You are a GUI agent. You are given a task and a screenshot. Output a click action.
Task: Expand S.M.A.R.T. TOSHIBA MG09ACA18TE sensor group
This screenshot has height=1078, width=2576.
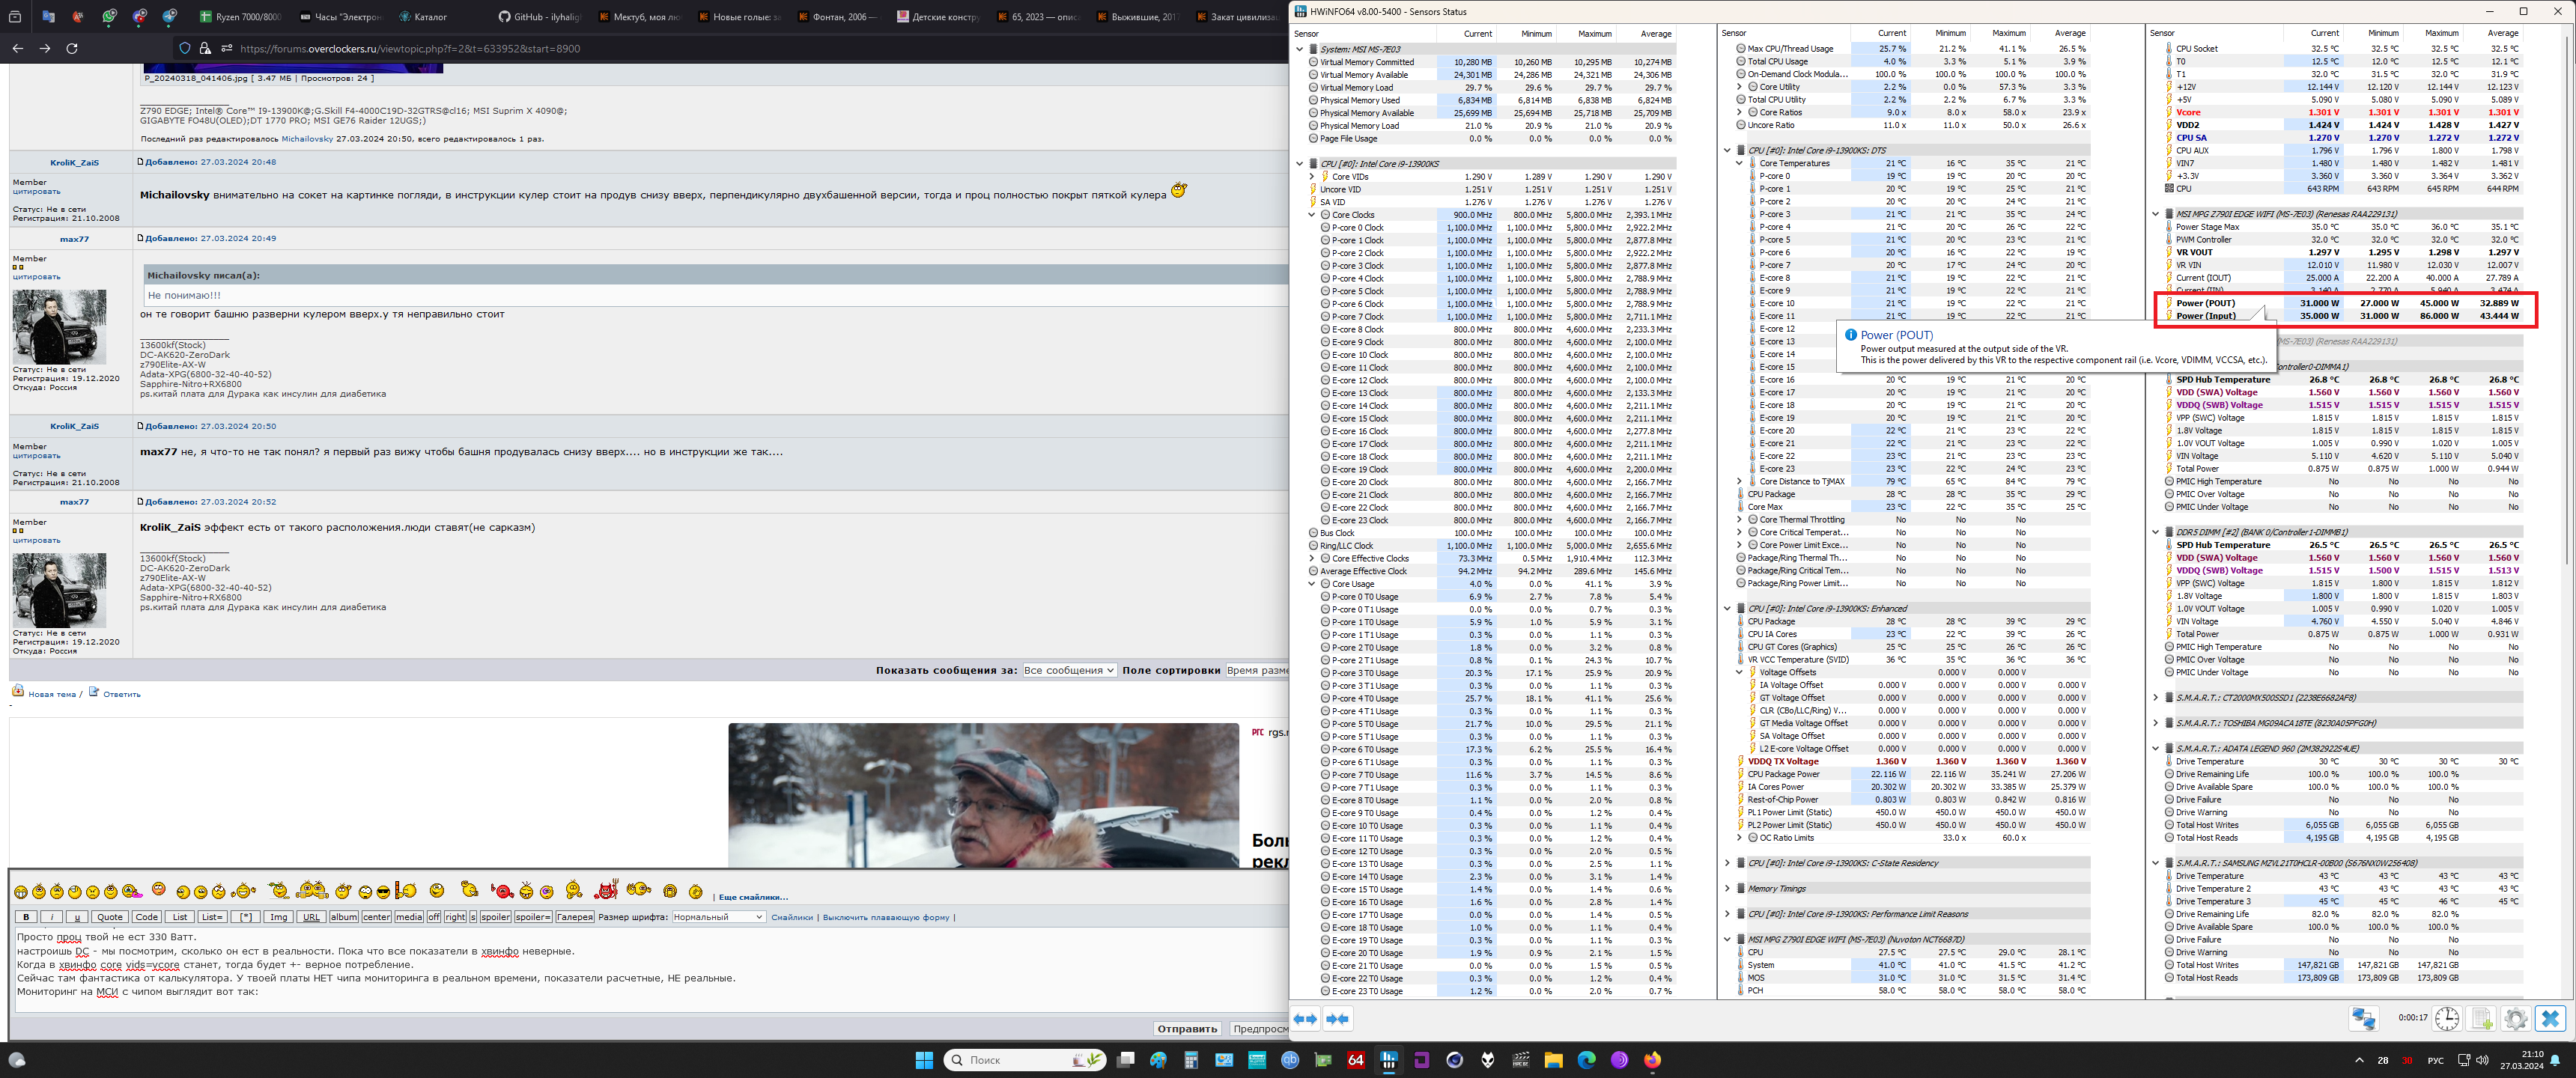click(x=2155, y=723)
